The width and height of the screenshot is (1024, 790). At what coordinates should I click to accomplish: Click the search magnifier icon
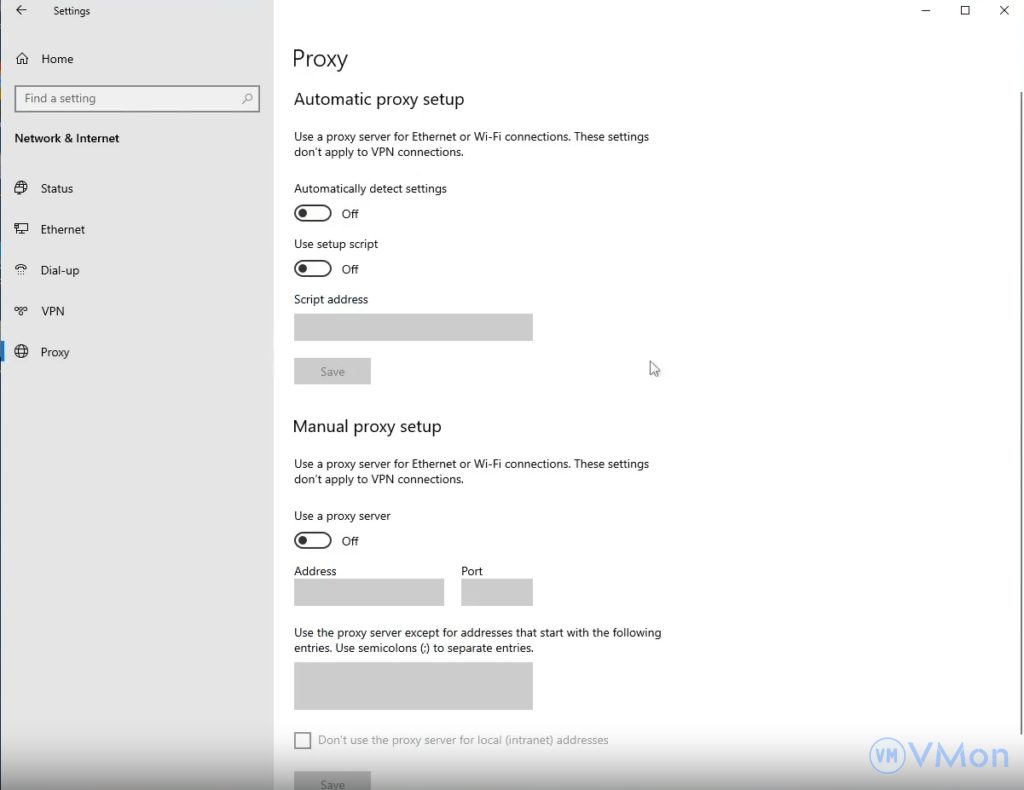[247, 99]
